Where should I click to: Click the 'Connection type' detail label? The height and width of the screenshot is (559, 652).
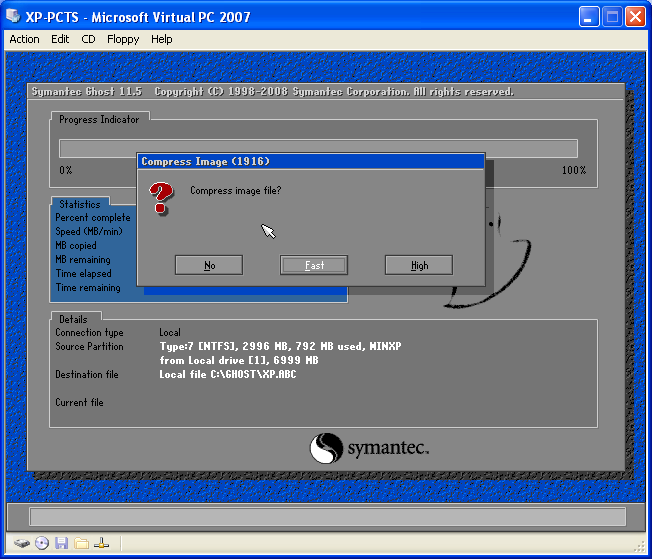tap(89, 333)
